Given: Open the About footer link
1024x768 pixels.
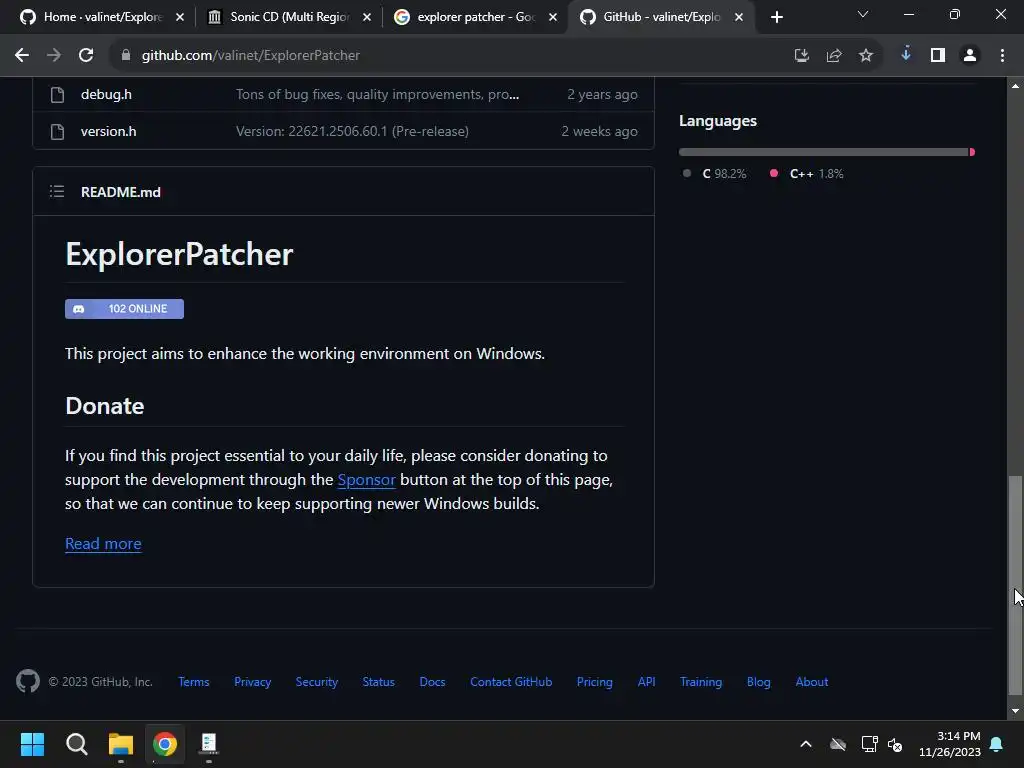Looking at the screenshot, I should [x=812, y=682].
